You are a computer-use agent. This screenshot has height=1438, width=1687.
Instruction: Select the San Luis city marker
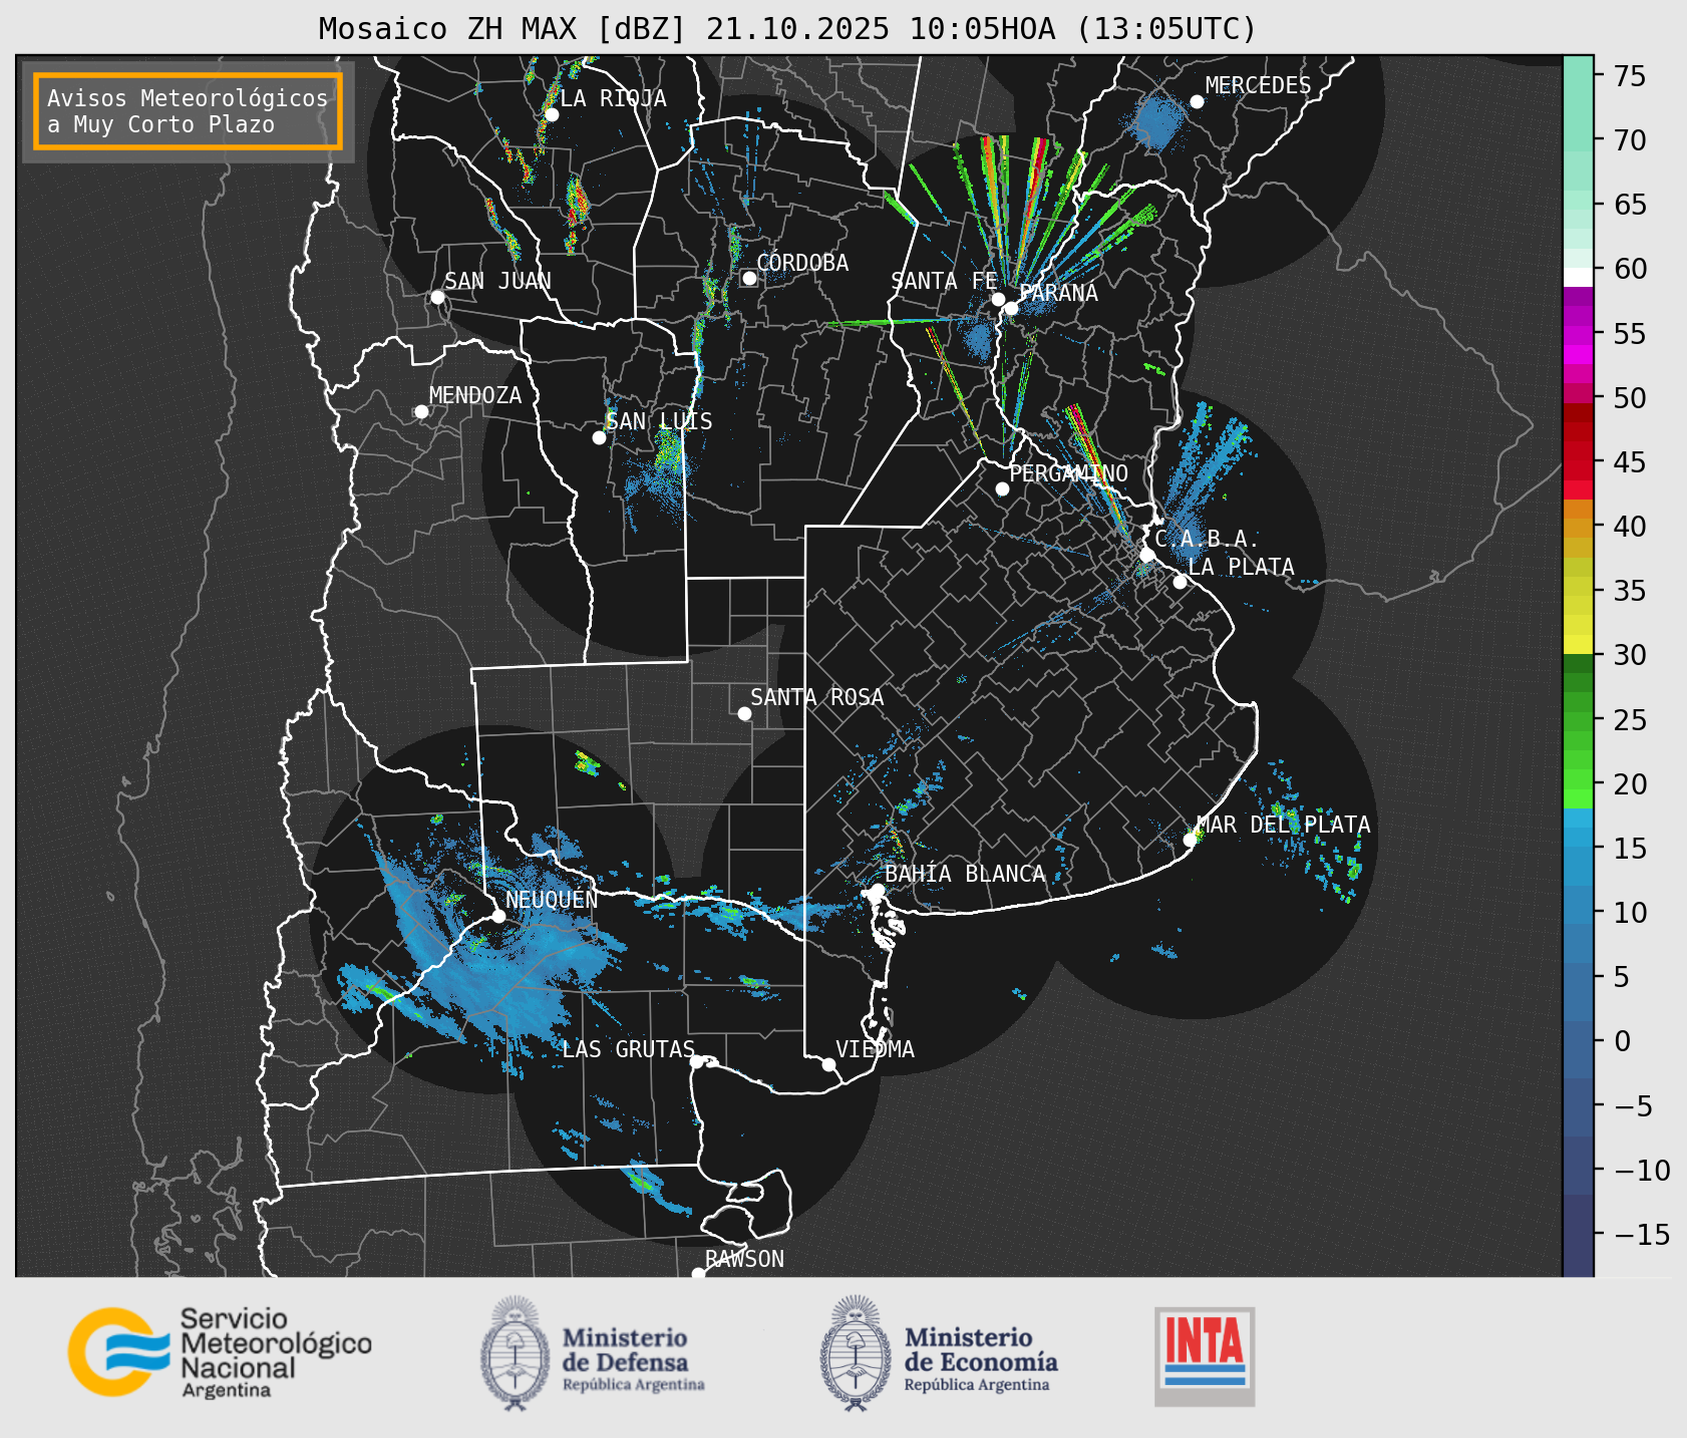[x=599, y=438]
